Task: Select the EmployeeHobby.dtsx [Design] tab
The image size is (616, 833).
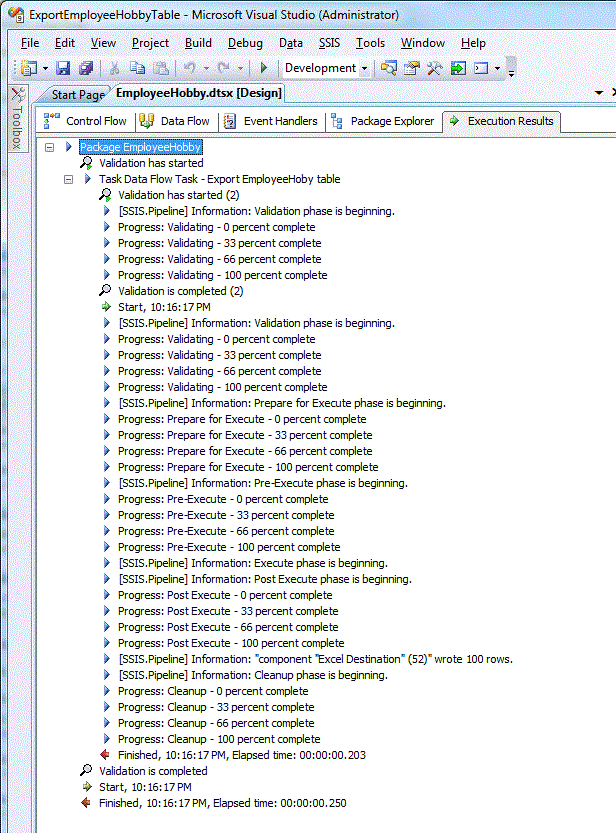Action: 199,94
